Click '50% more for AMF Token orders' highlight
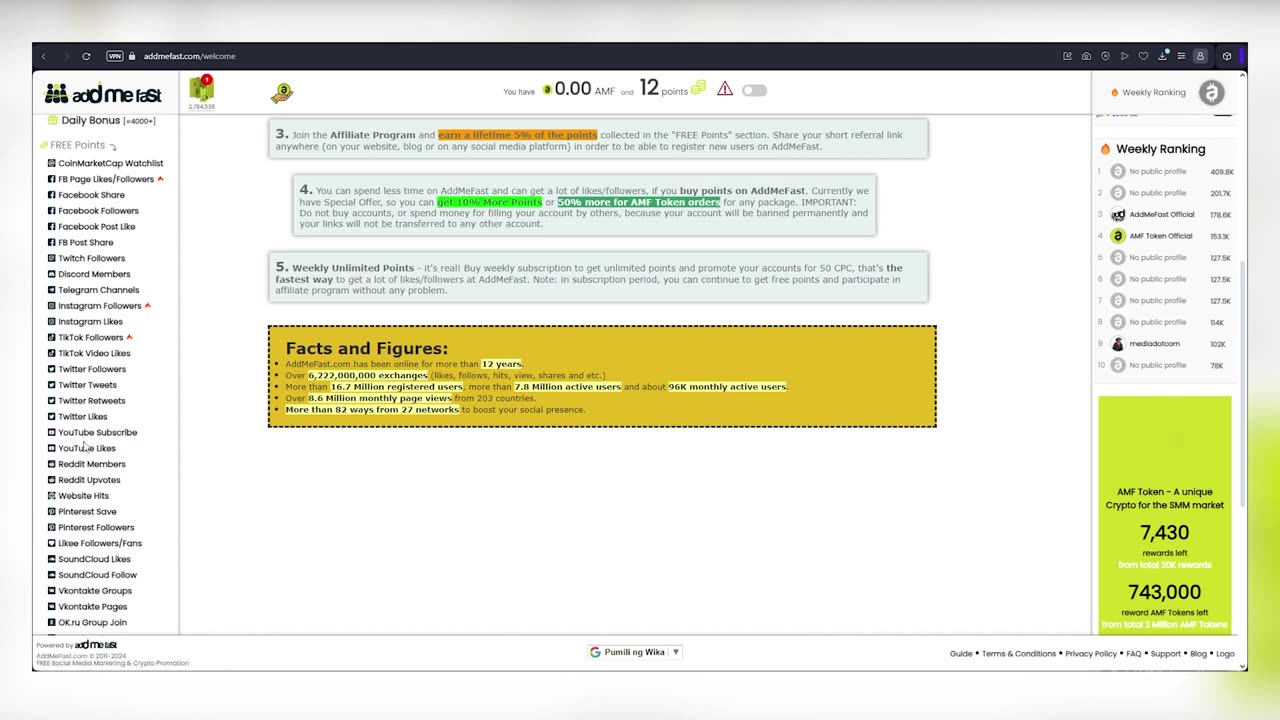Screen dimensions: 1280x720 coord(638,202)
